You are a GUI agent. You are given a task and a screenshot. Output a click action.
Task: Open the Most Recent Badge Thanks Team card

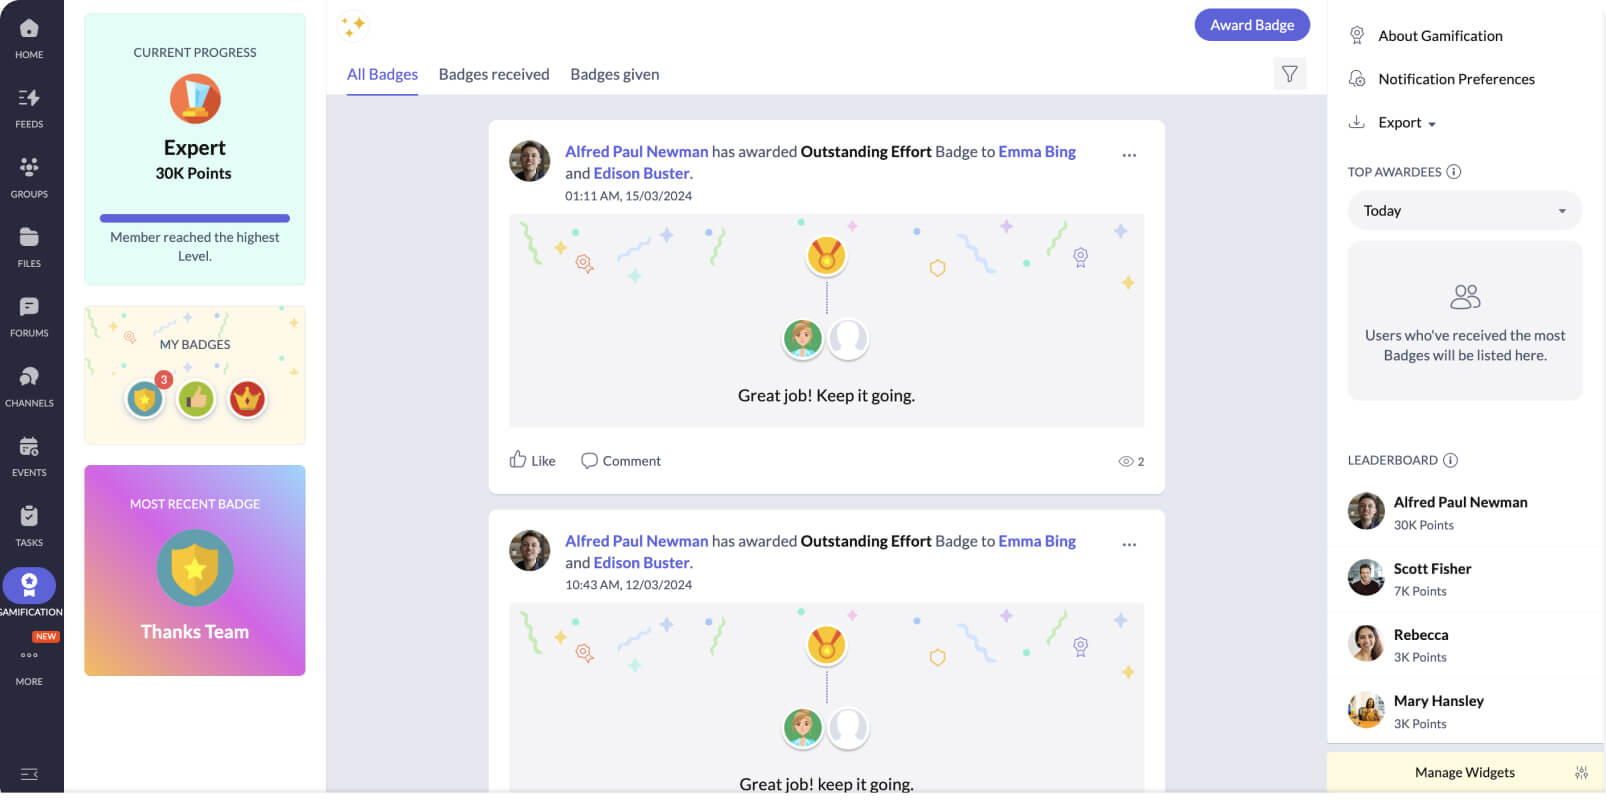(x=195, y=570)
